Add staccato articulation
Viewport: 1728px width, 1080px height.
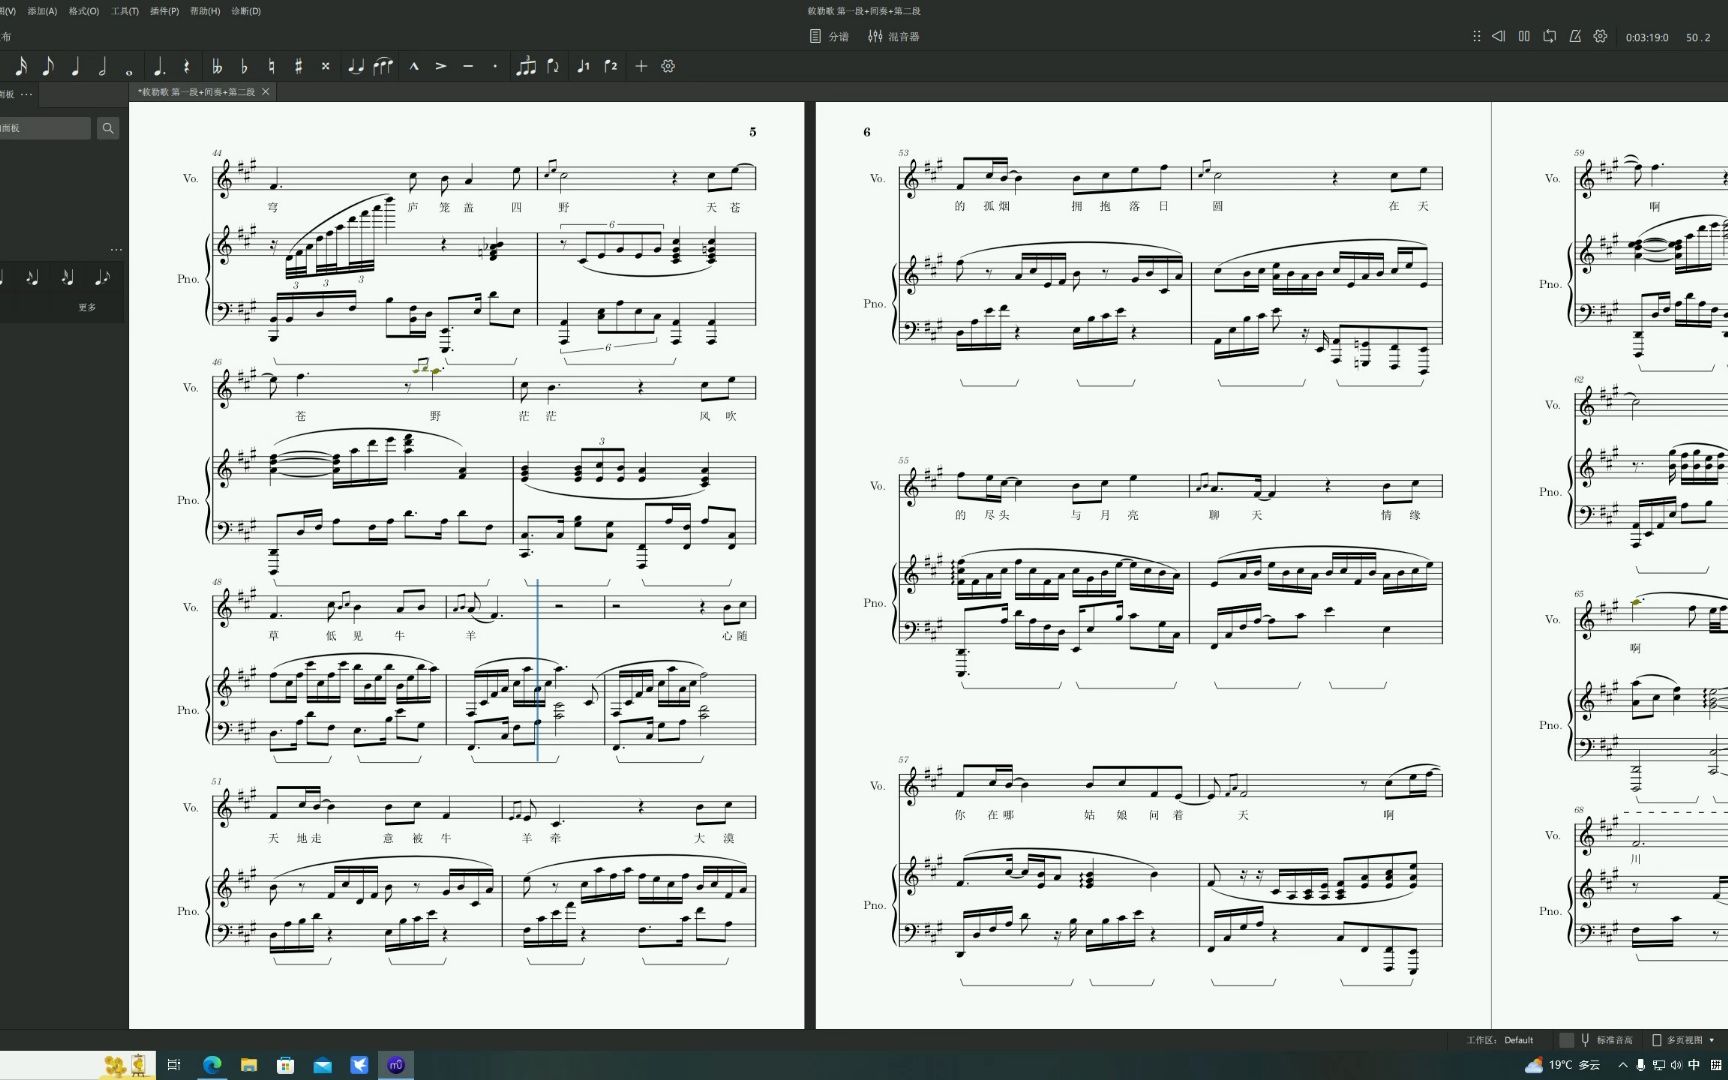[x=495, y=66]
